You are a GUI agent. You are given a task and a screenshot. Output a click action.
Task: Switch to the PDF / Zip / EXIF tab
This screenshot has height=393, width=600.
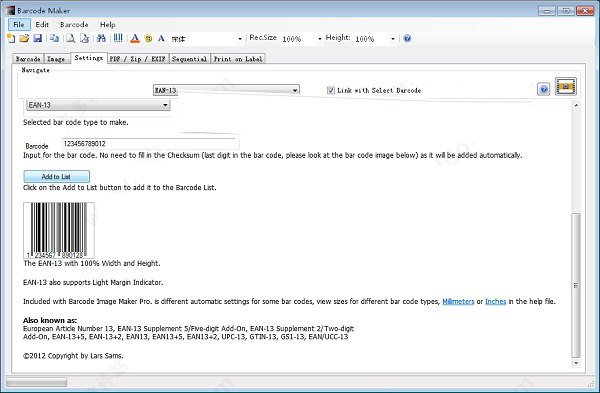point(137,59)
